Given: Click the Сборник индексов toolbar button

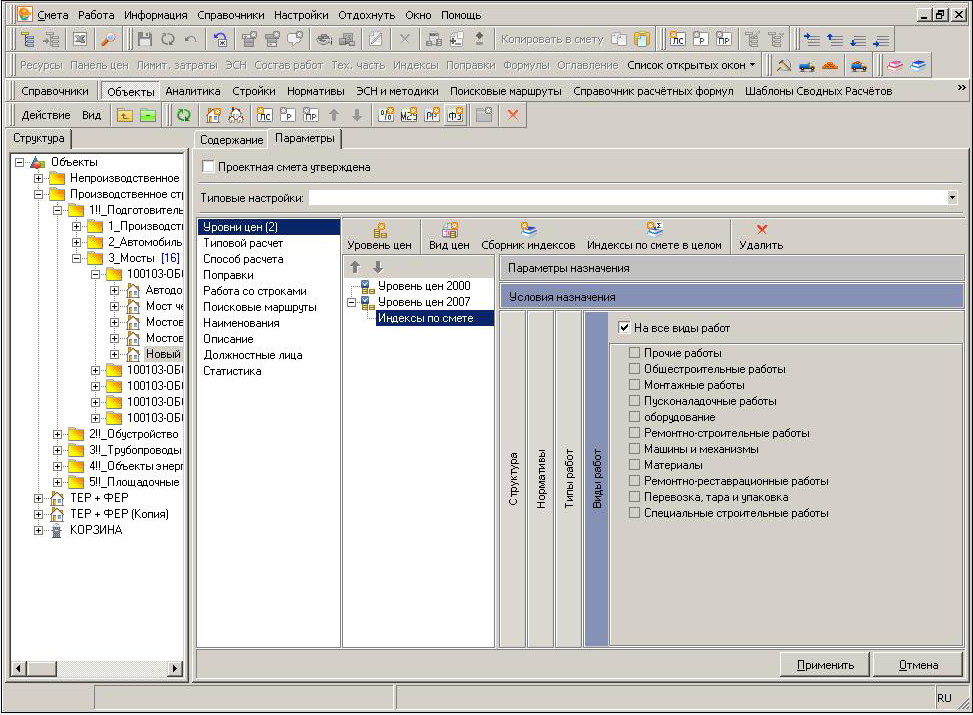Looking at the screenshot, I should (x=528, y=236).
